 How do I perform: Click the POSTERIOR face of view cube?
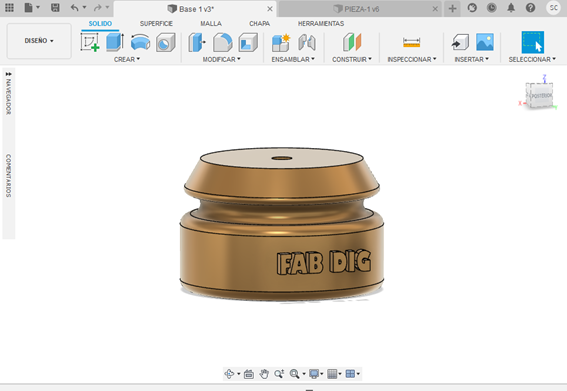[x=541, y=95]
